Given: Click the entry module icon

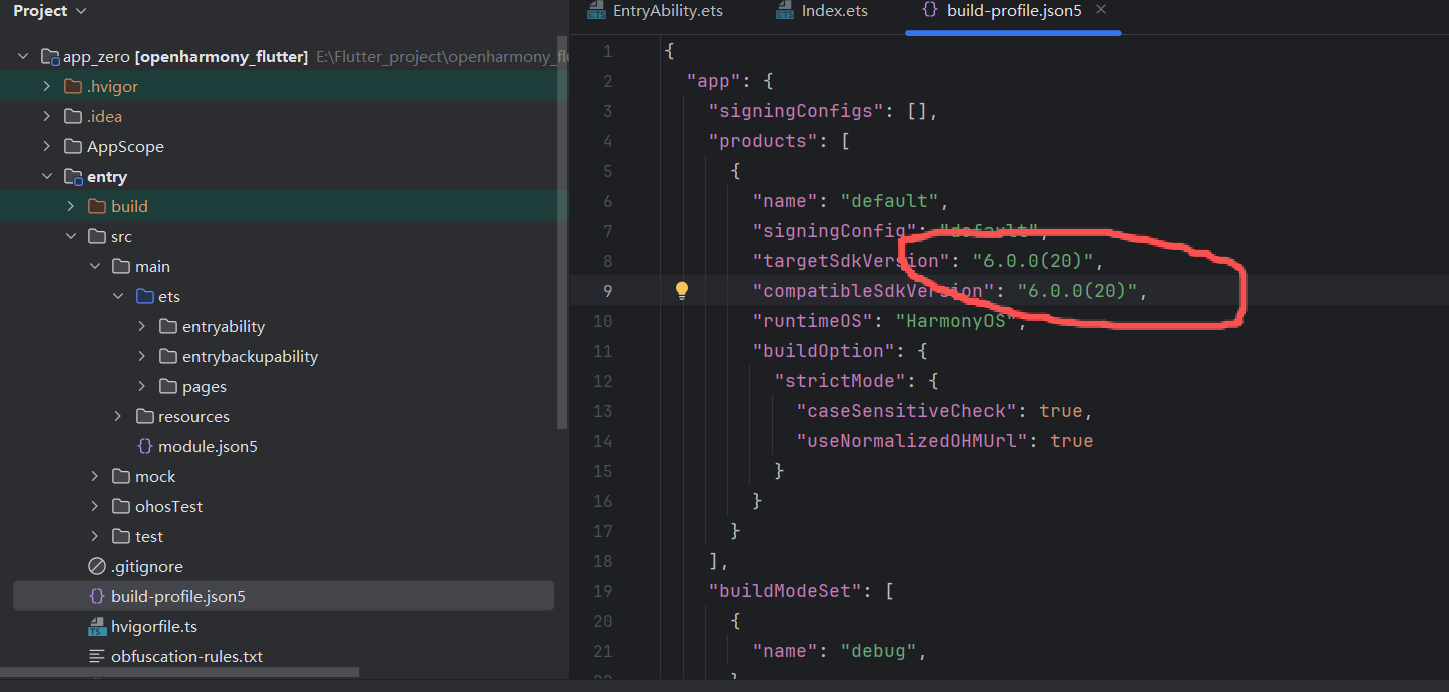Looking at the screenshot, I should coord(73,177).
